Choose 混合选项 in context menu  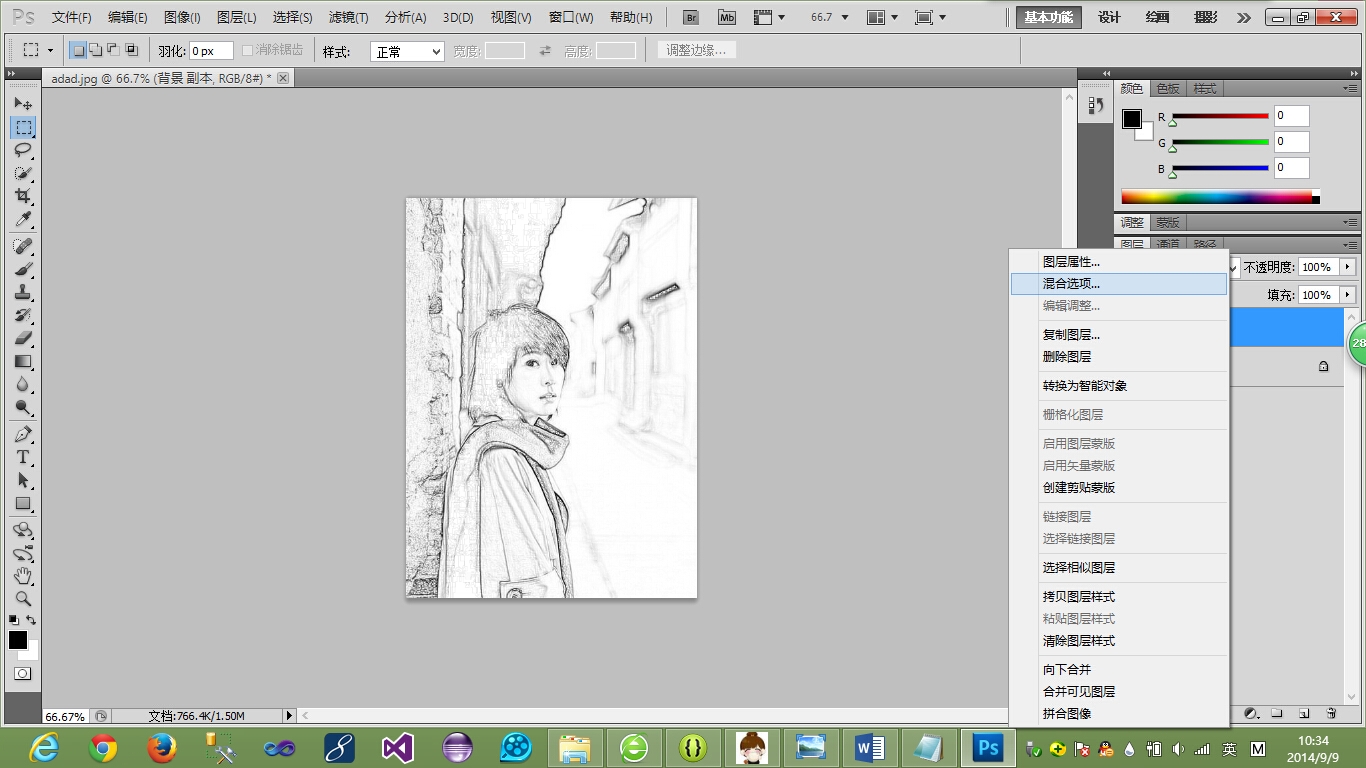point(1119,284)
